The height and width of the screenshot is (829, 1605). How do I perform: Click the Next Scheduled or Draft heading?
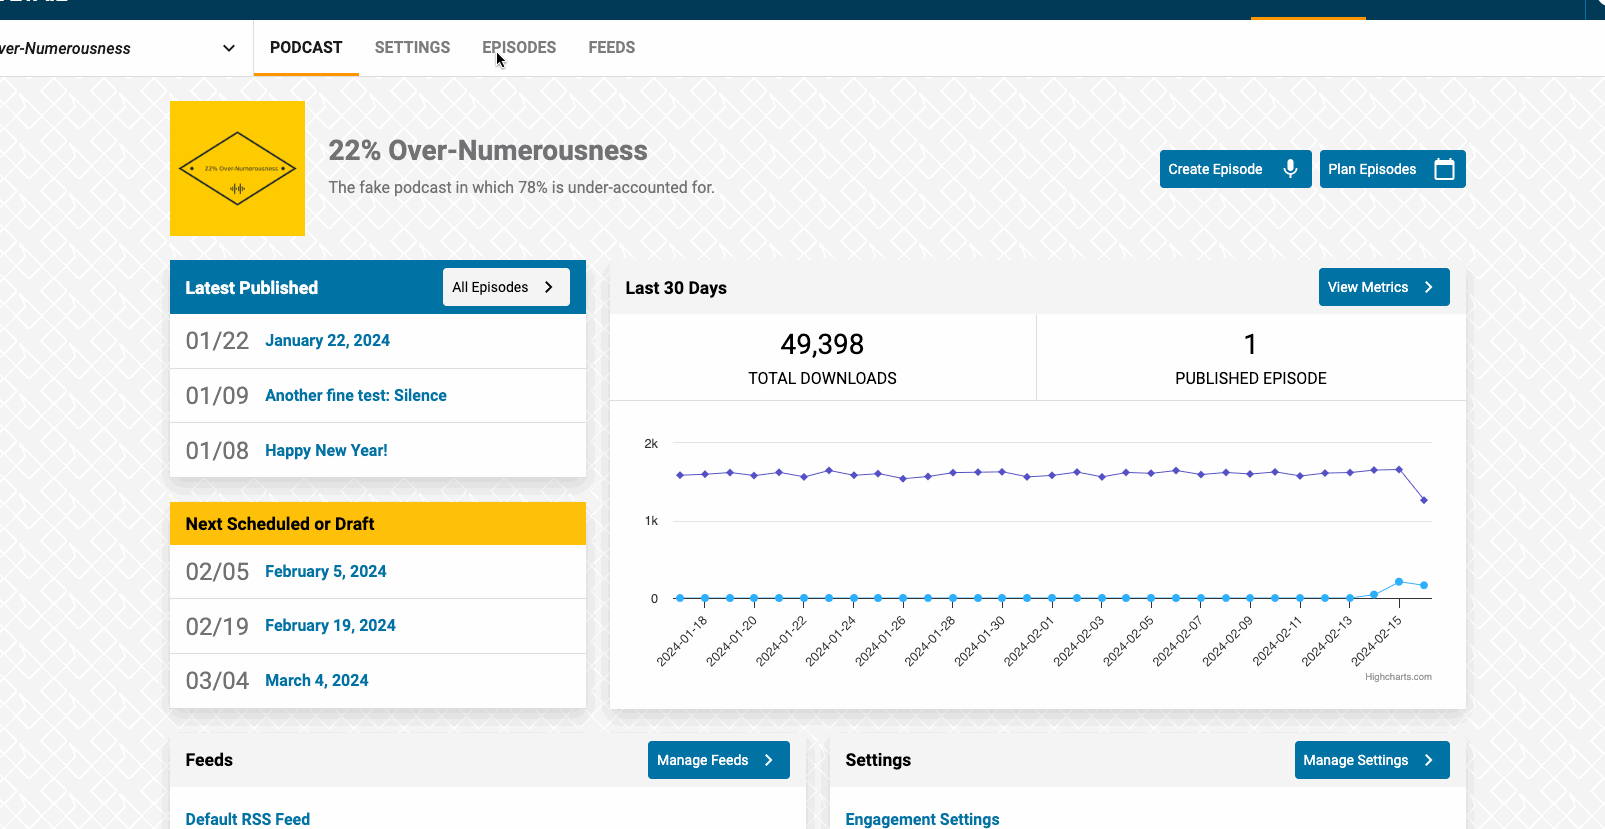pos(280,524)
